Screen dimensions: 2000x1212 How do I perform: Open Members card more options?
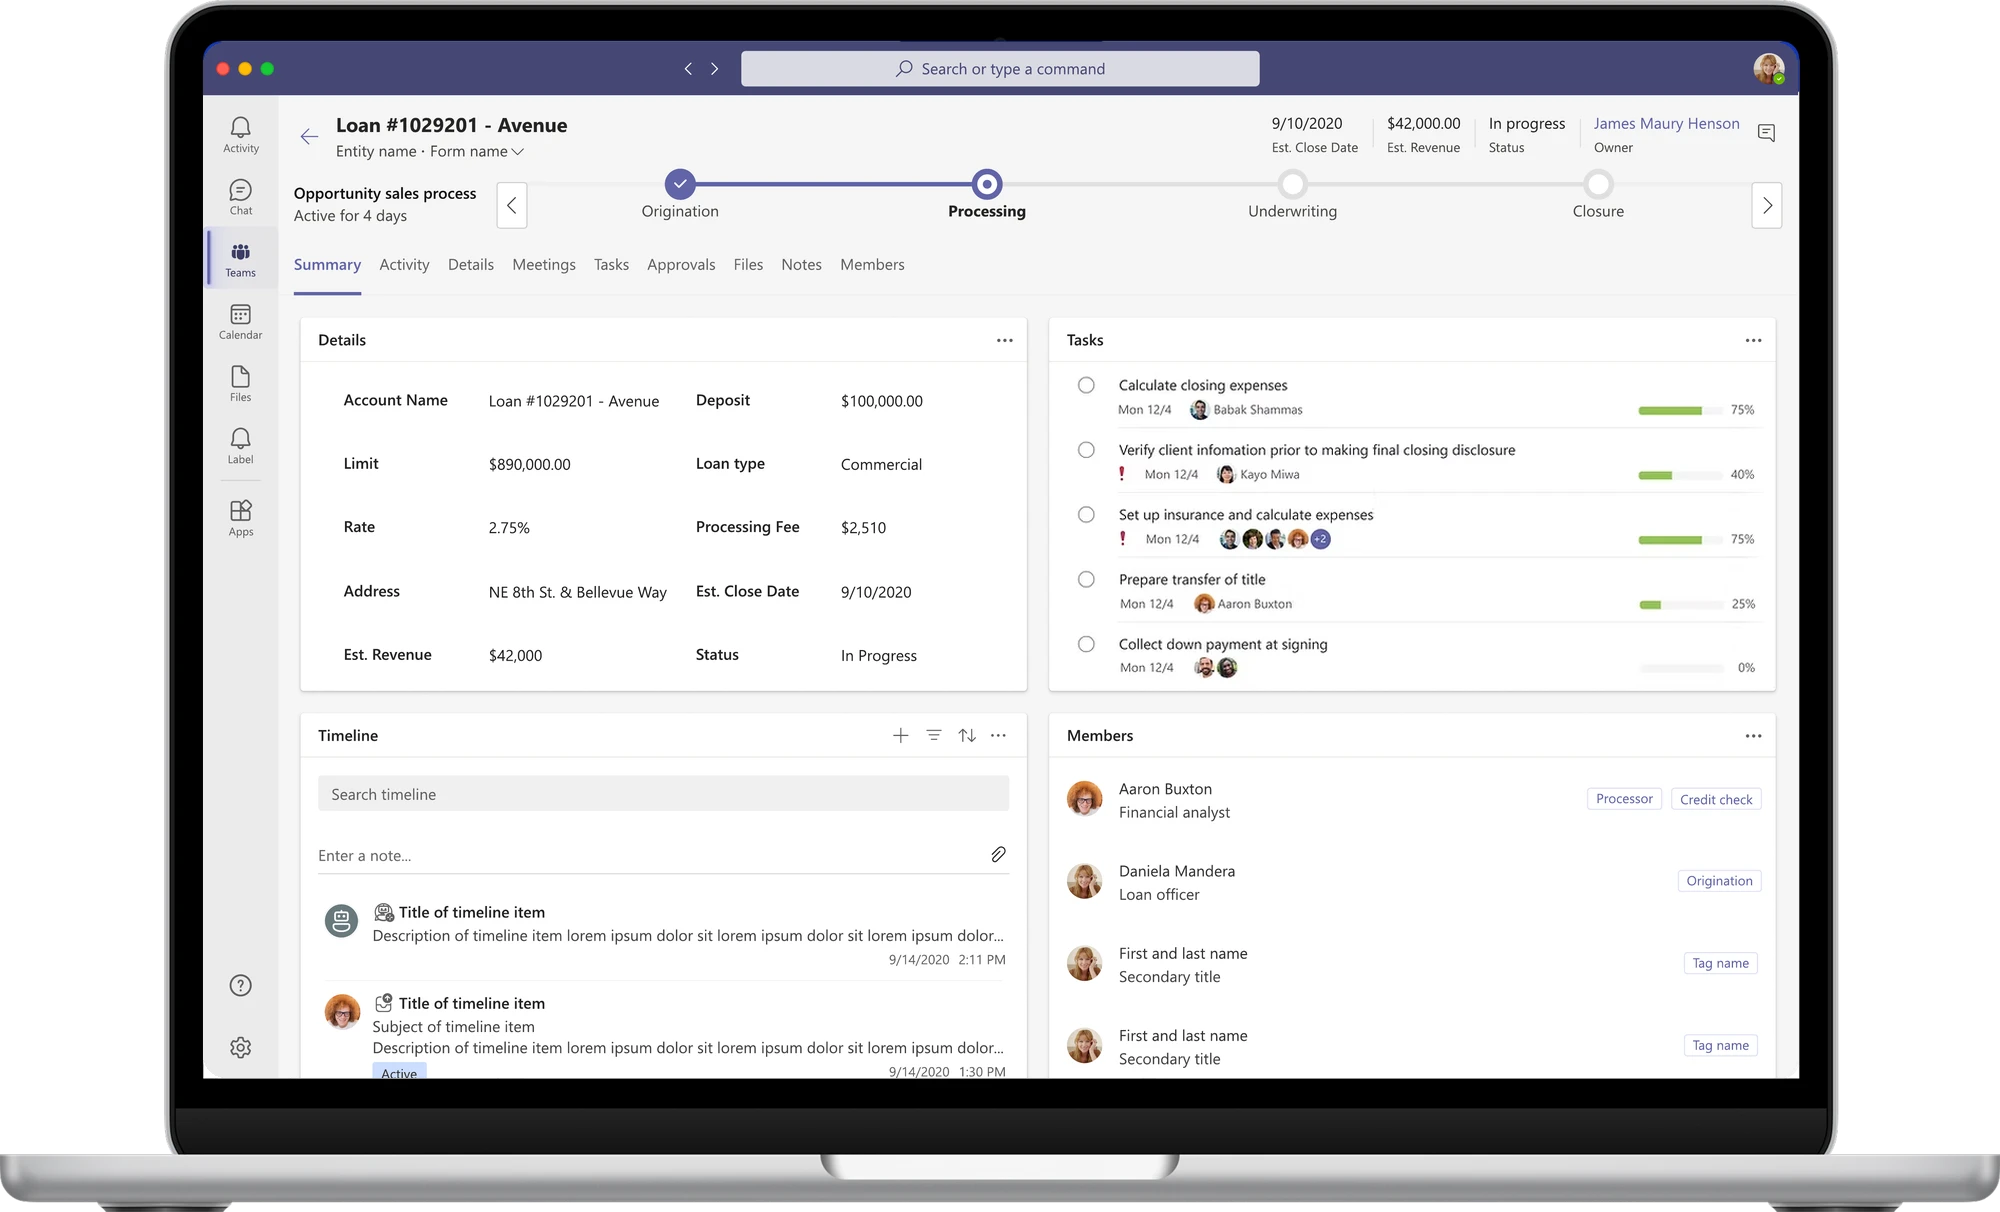point(1753,735)
